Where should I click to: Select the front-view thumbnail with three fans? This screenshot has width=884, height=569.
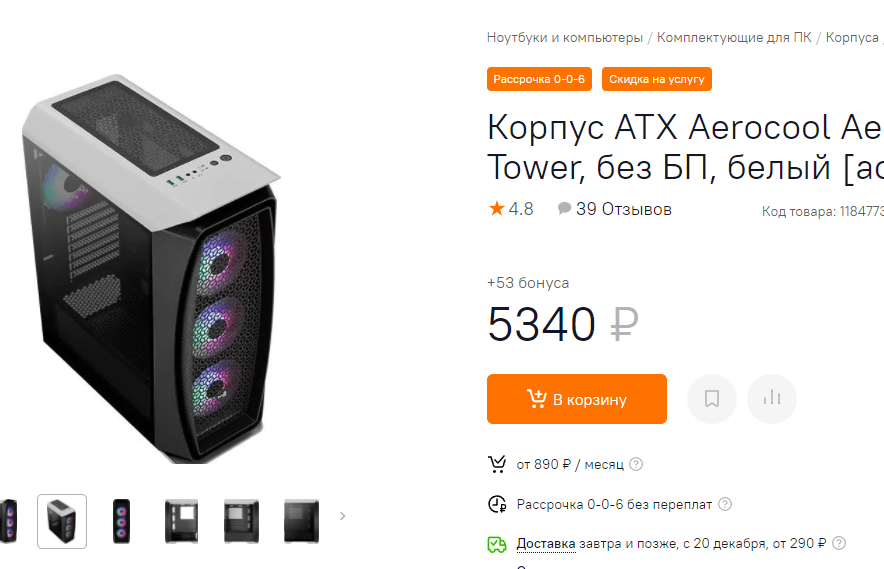[x=122, y=521]
